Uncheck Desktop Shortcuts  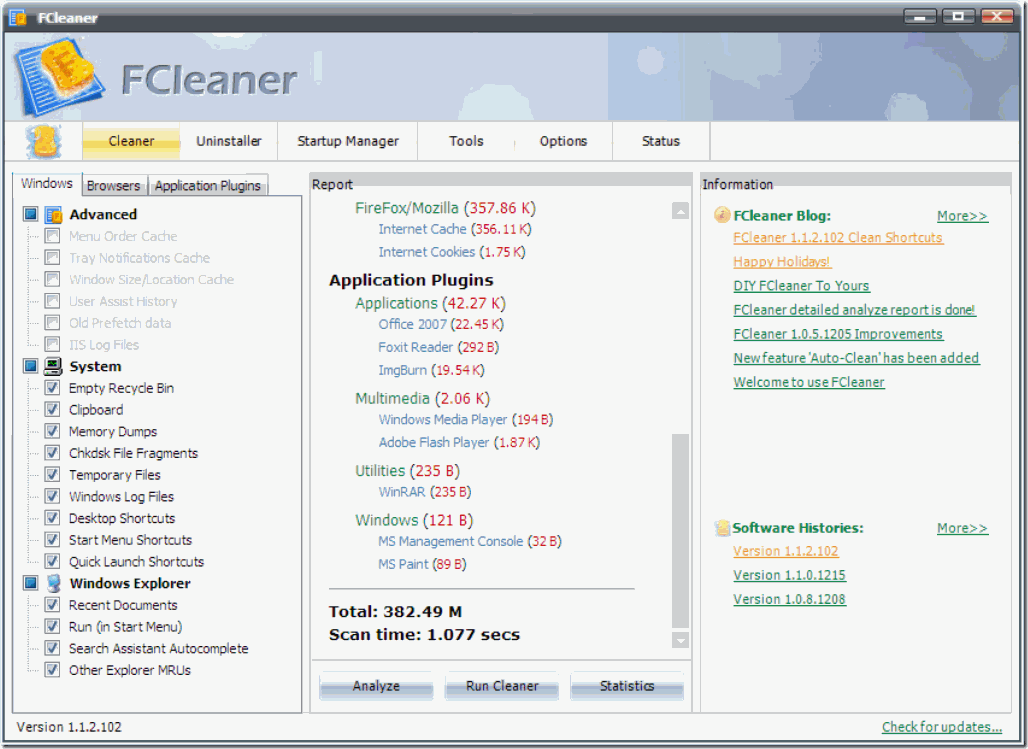[52, 517]
